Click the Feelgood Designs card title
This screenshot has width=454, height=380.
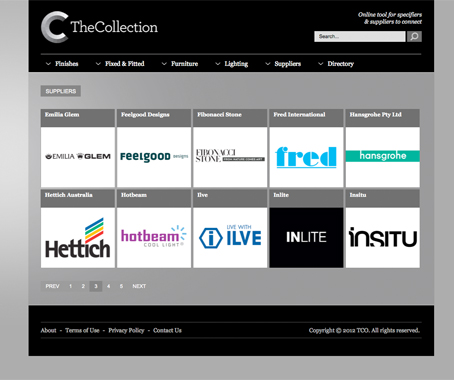click(145, 115)
